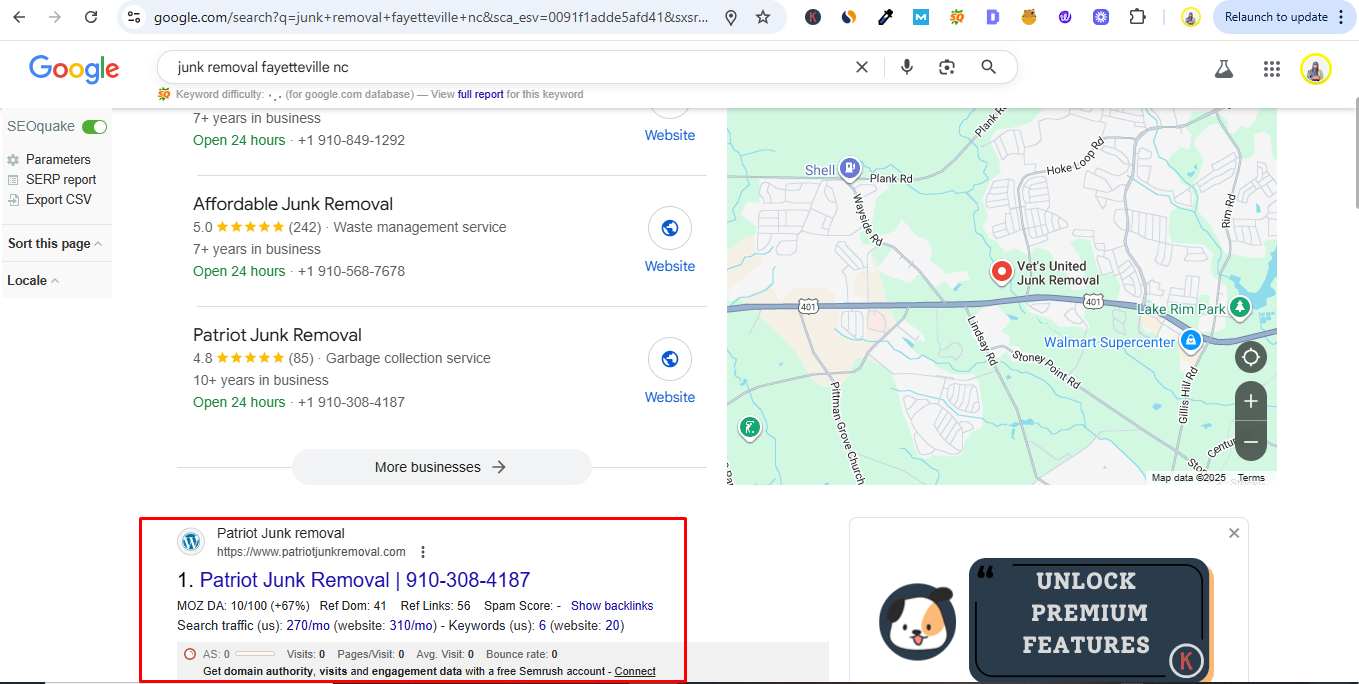
Task: Open Search Labs flask icon
Action: click(1223, 68)
